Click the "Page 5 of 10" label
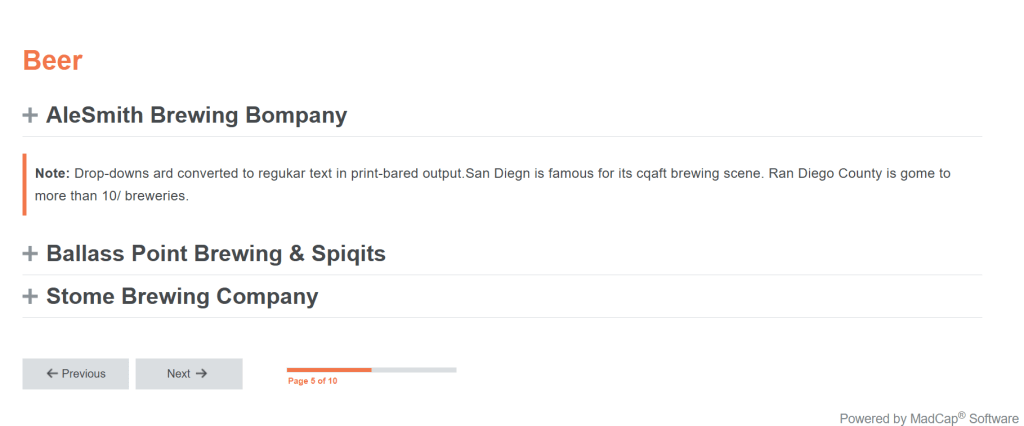The image size is (1024, 426). click(x=312, y=381)
